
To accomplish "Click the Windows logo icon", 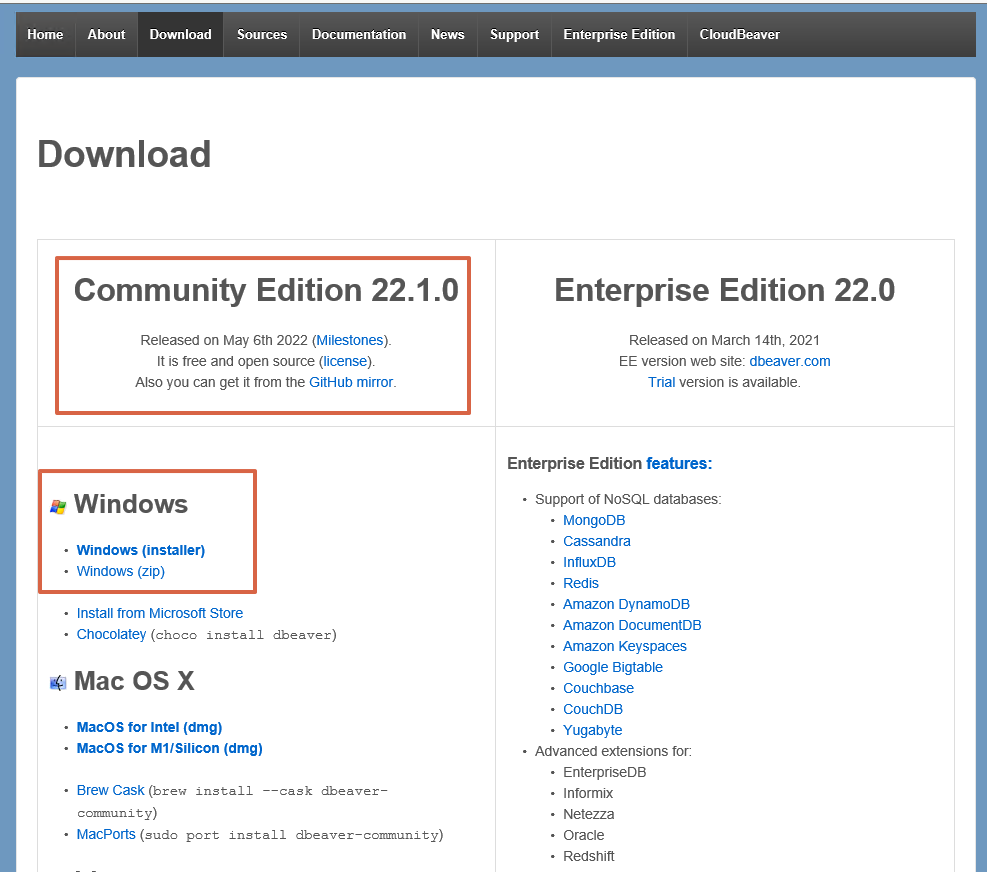I will pos(58,506).
